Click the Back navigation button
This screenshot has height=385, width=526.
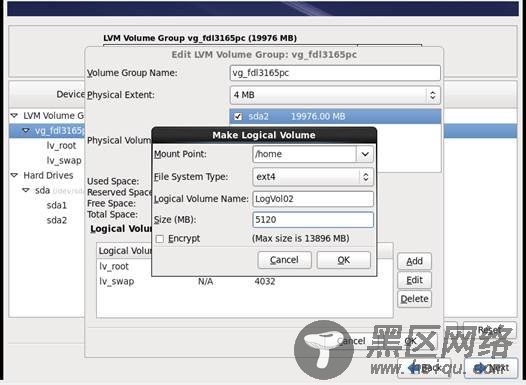424,368
